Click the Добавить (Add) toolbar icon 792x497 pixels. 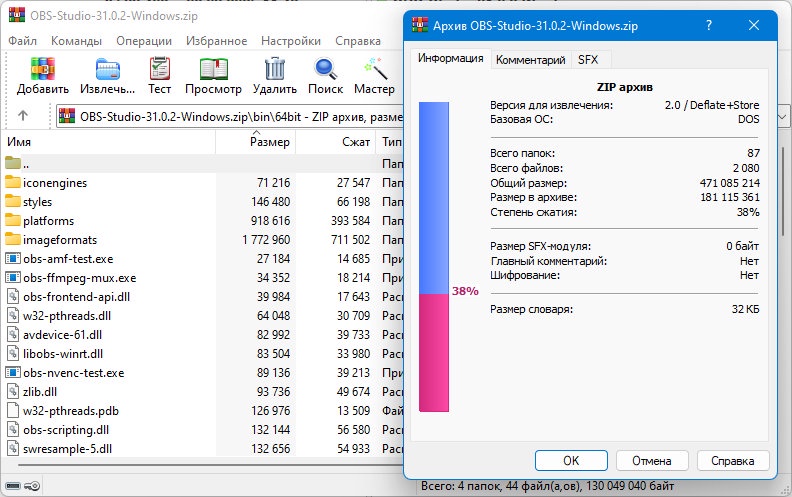tap(42, 69)
